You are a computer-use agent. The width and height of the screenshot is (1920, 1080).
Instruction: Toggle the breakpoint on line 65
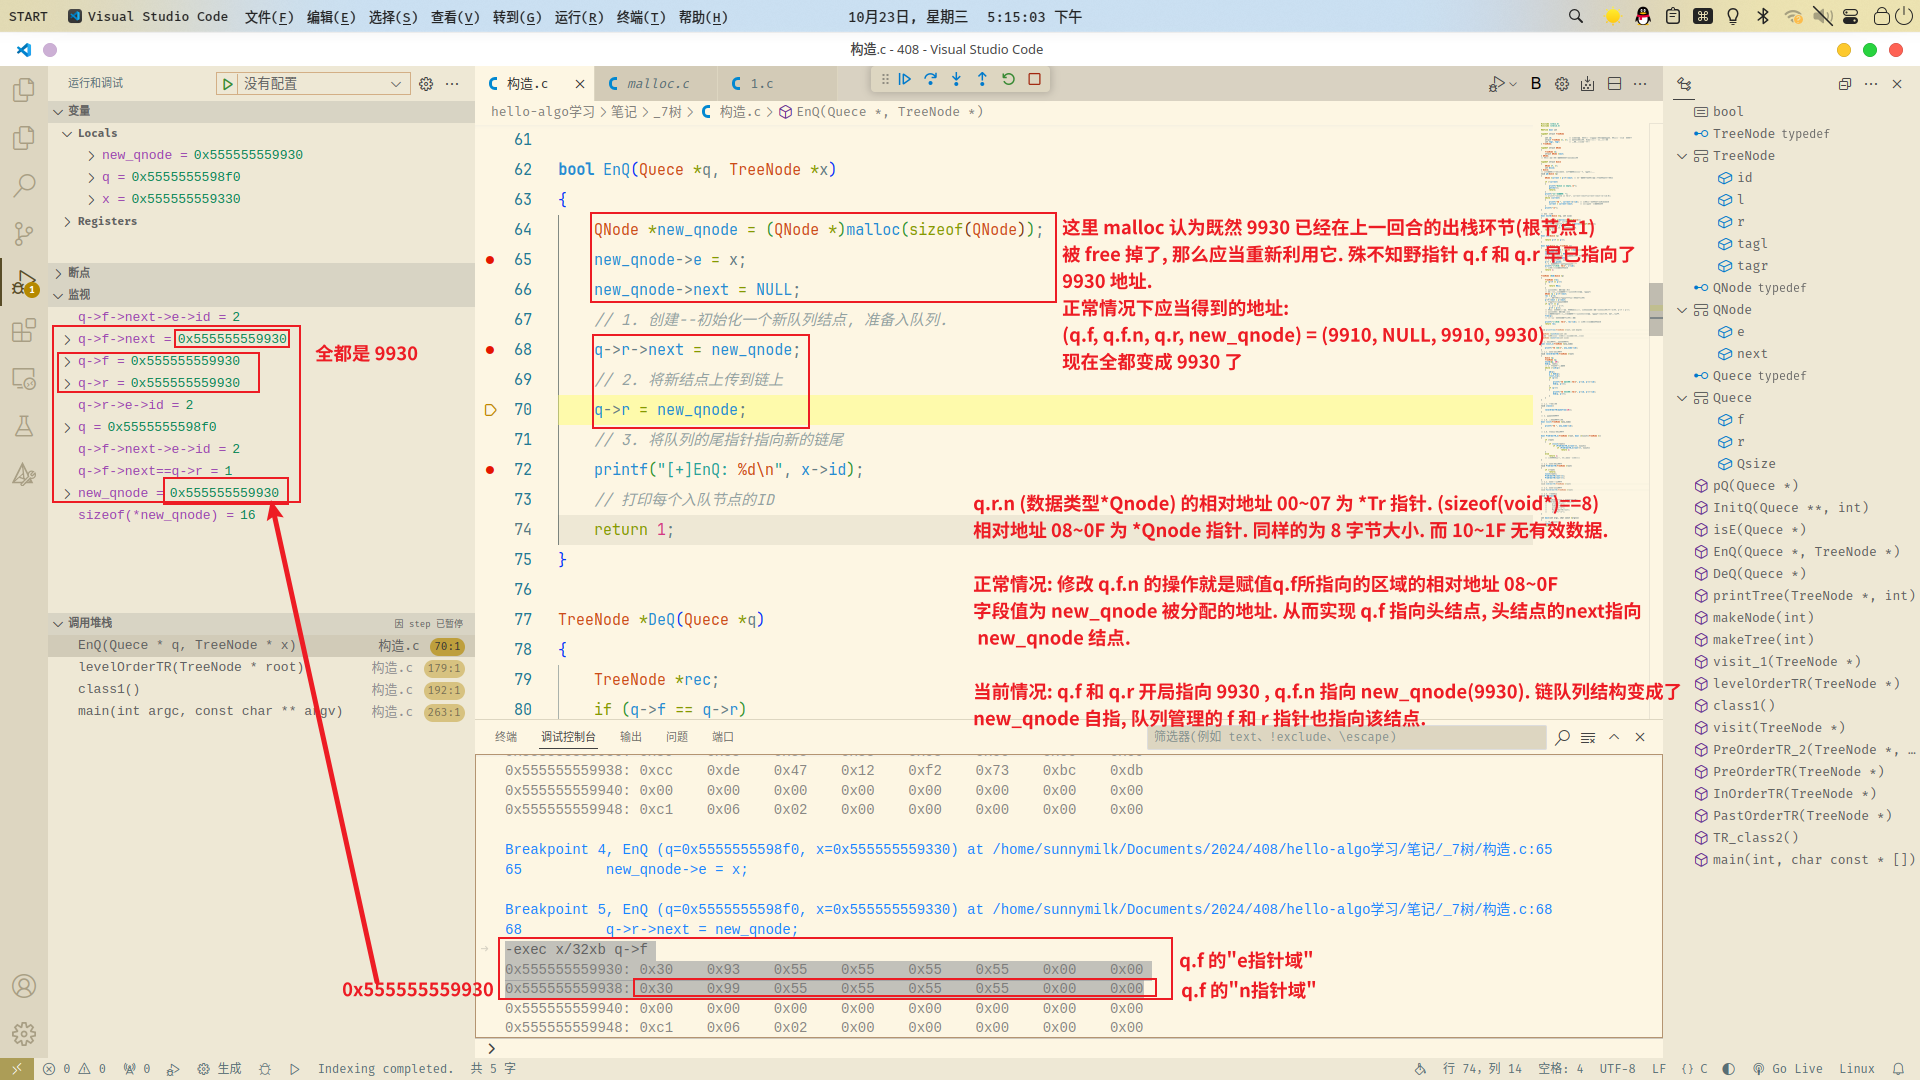pyautogui.click(x=490, y=260)
